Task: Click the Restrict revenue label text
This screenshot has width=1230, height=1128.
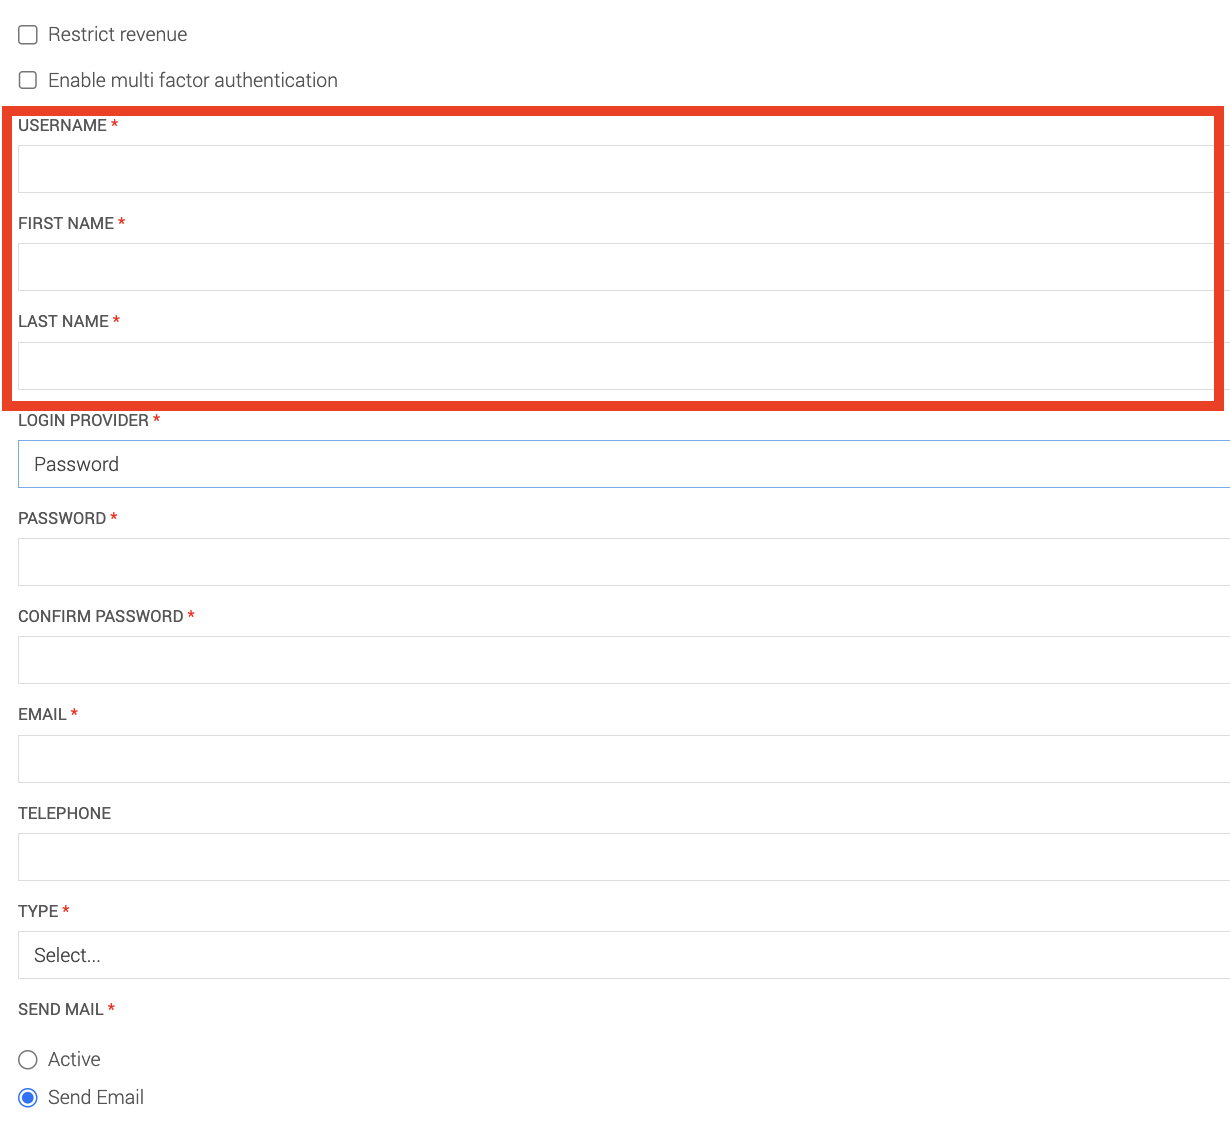Action: point(118,35)
